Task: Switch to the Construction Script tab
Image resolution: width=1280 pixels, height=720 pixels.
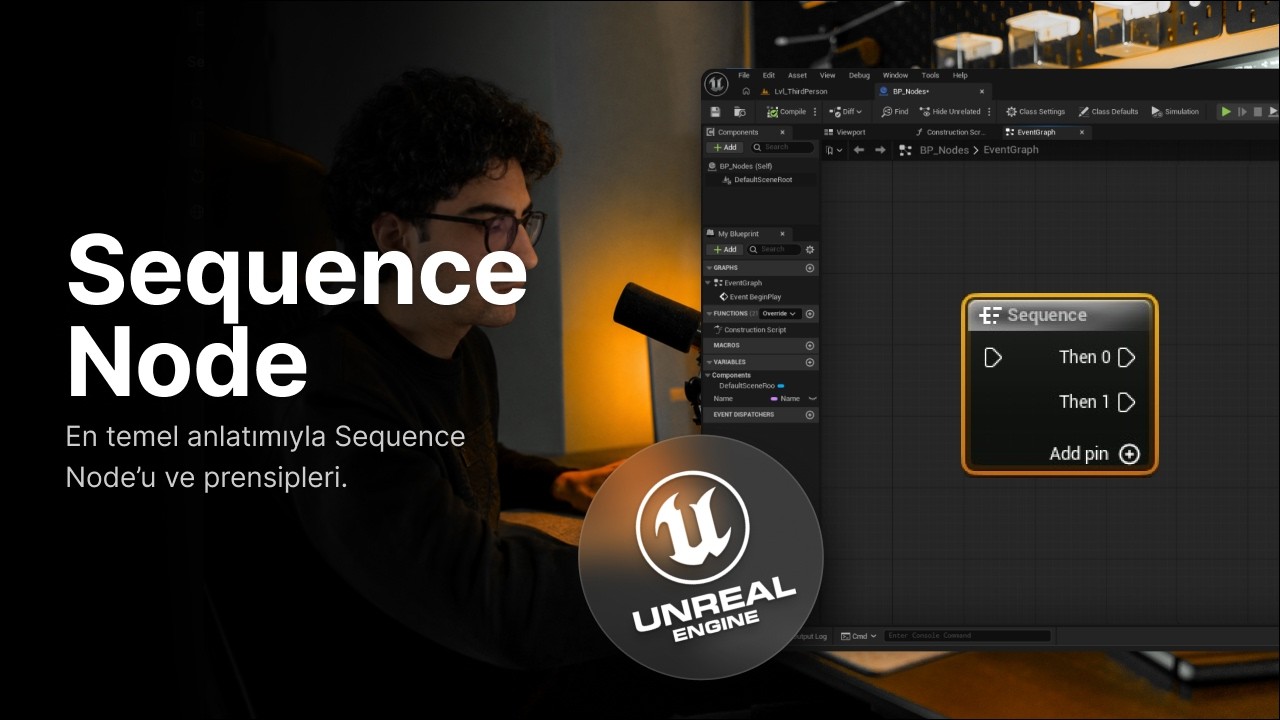Action: coord(950,132)
